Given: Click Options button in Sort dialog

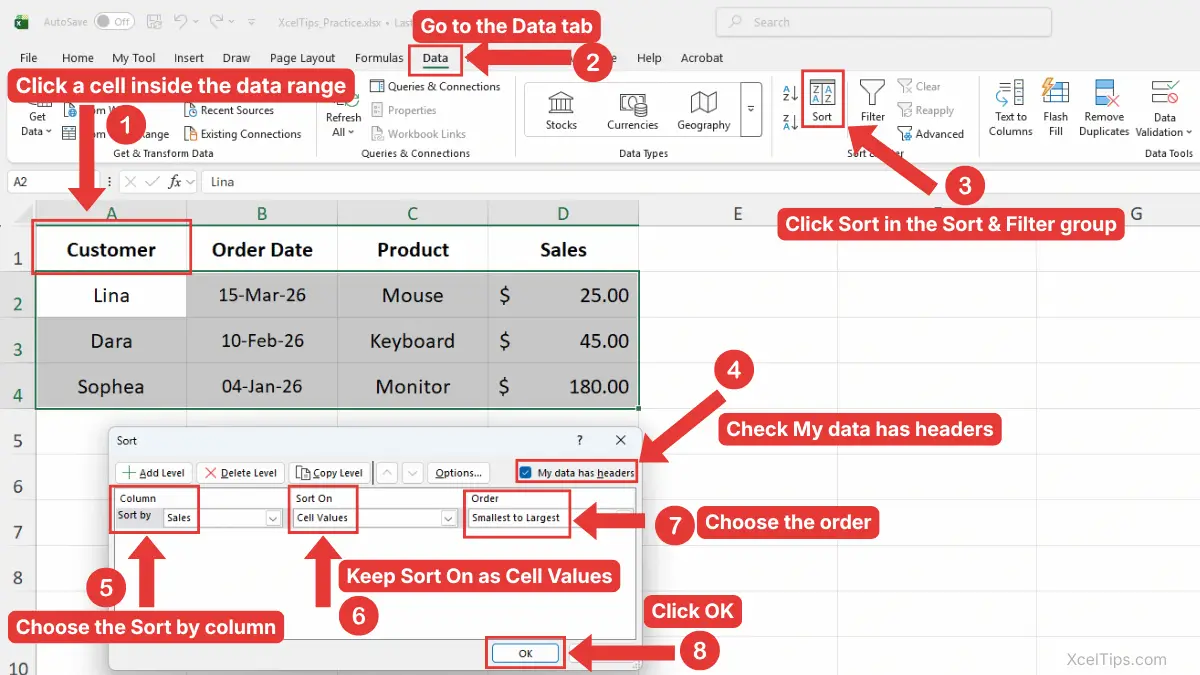Looking at the screenshot, I should pyautogui.click(x=458, y=473).
